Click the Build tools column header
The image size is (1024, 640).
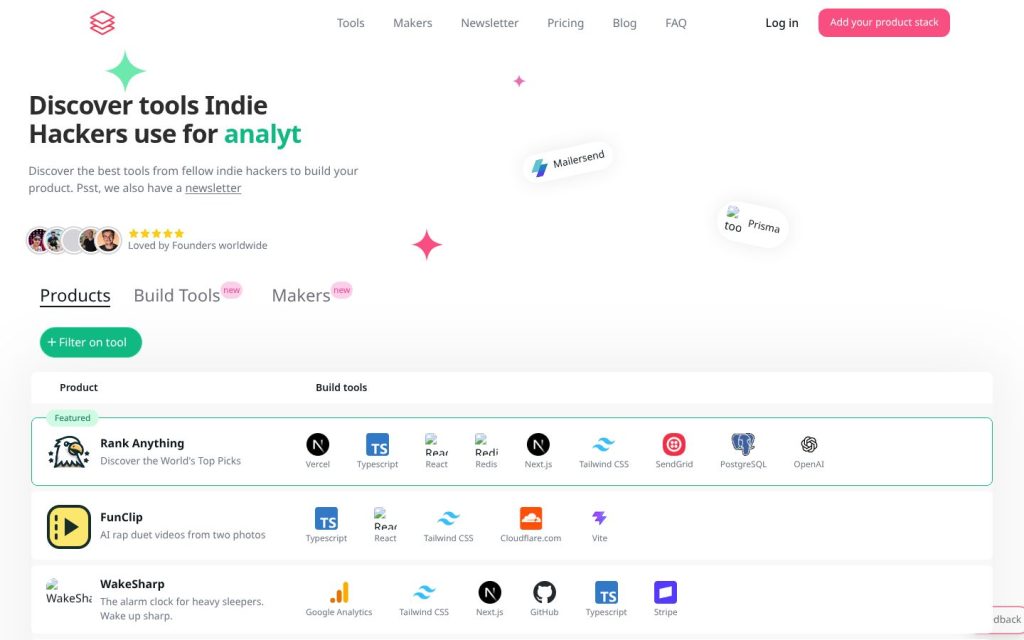click(341, 387)
